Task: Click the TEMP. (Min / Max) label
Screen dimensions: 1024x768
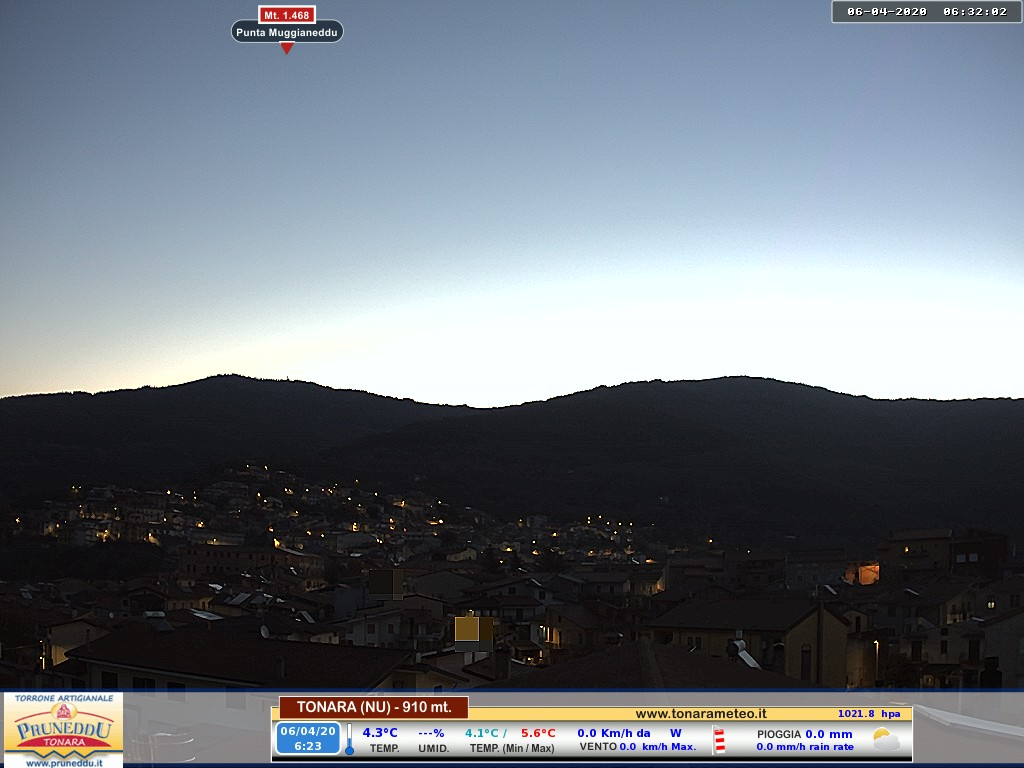Action: click(x=512, y=748)
